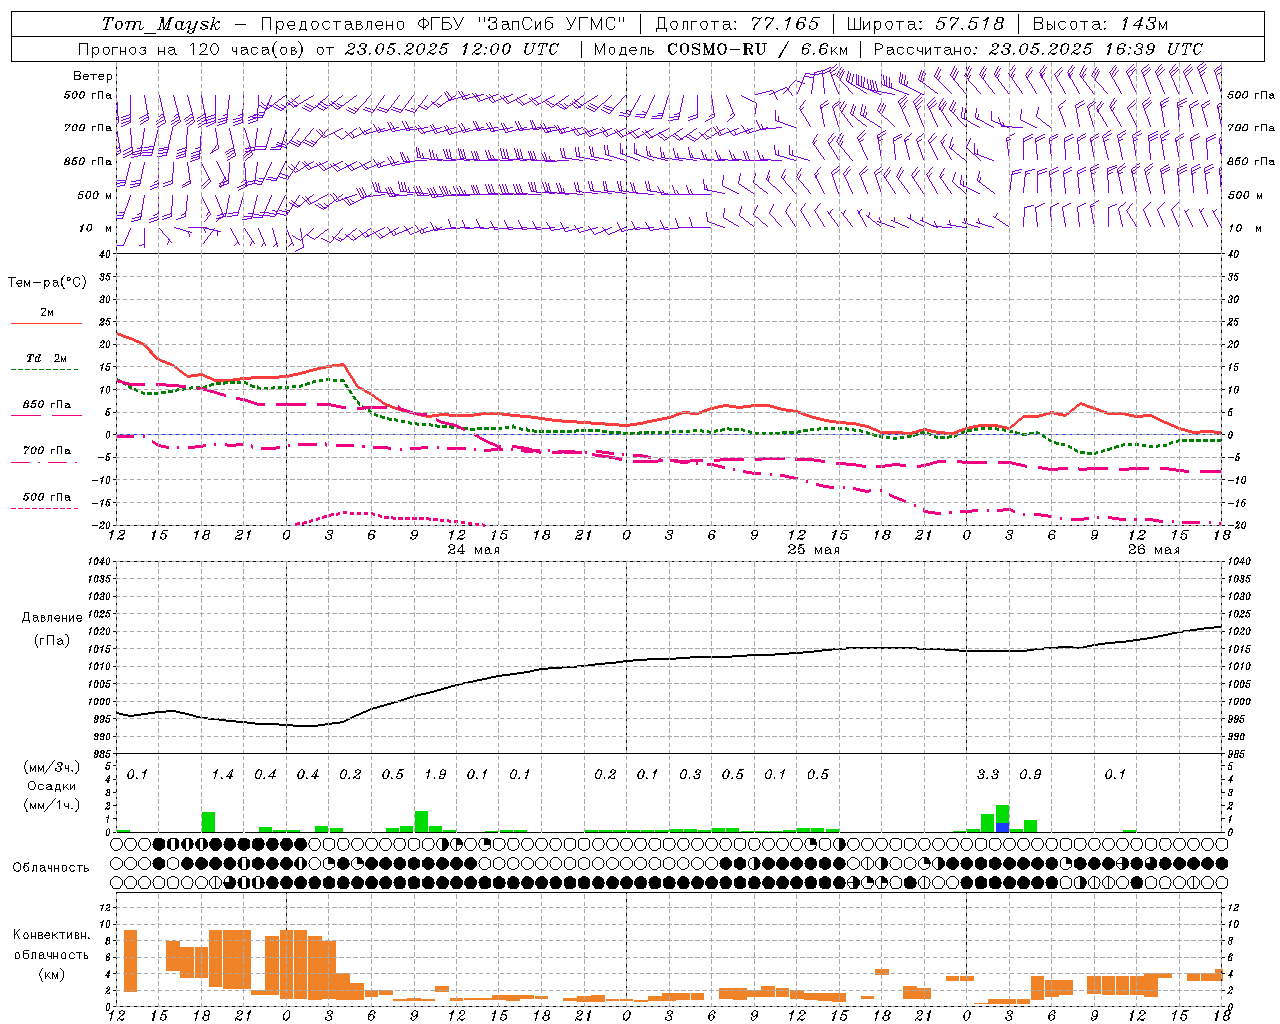Click the (гПа) unit under Давление

pyautogui.click(x=52, y=641)
